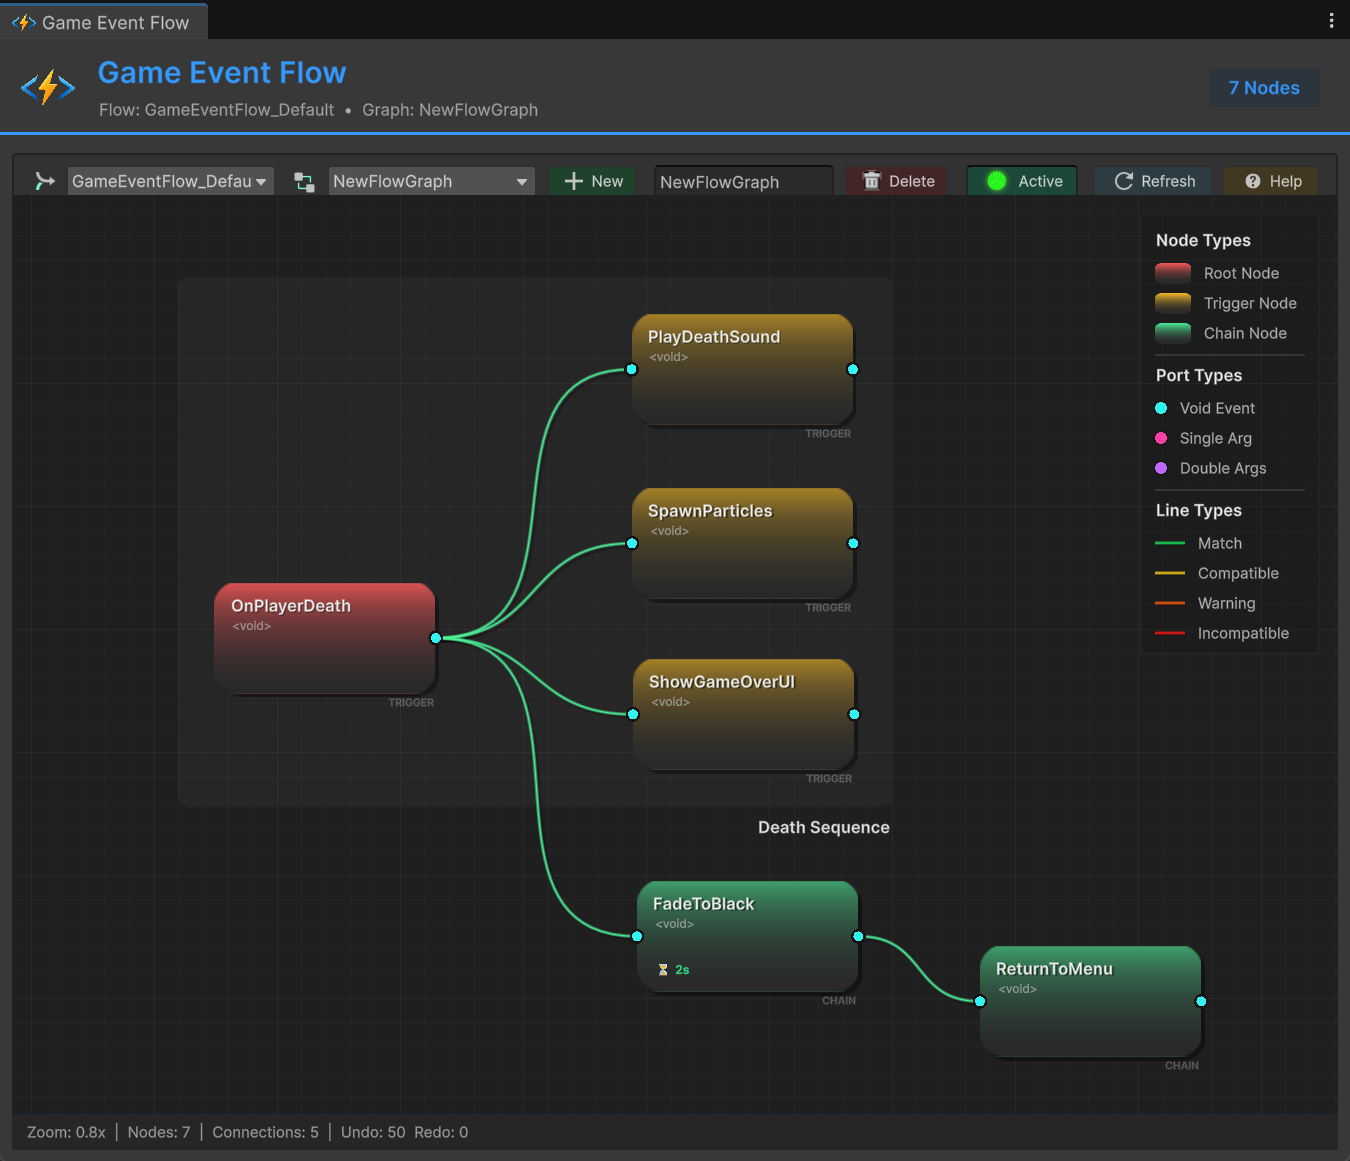Click the lightning bolt header icon
The image size is (1350, 1161).
point(46,87)
